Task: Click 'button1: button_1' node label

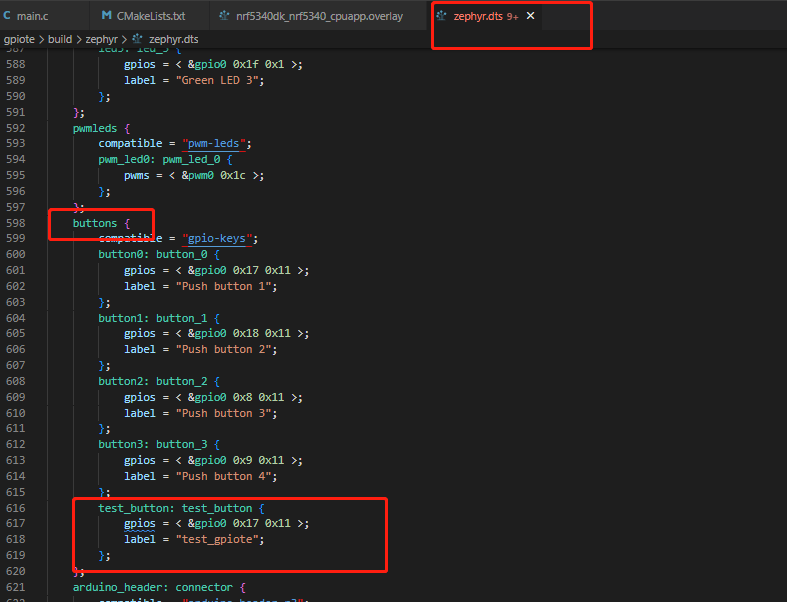Action: 153,318
